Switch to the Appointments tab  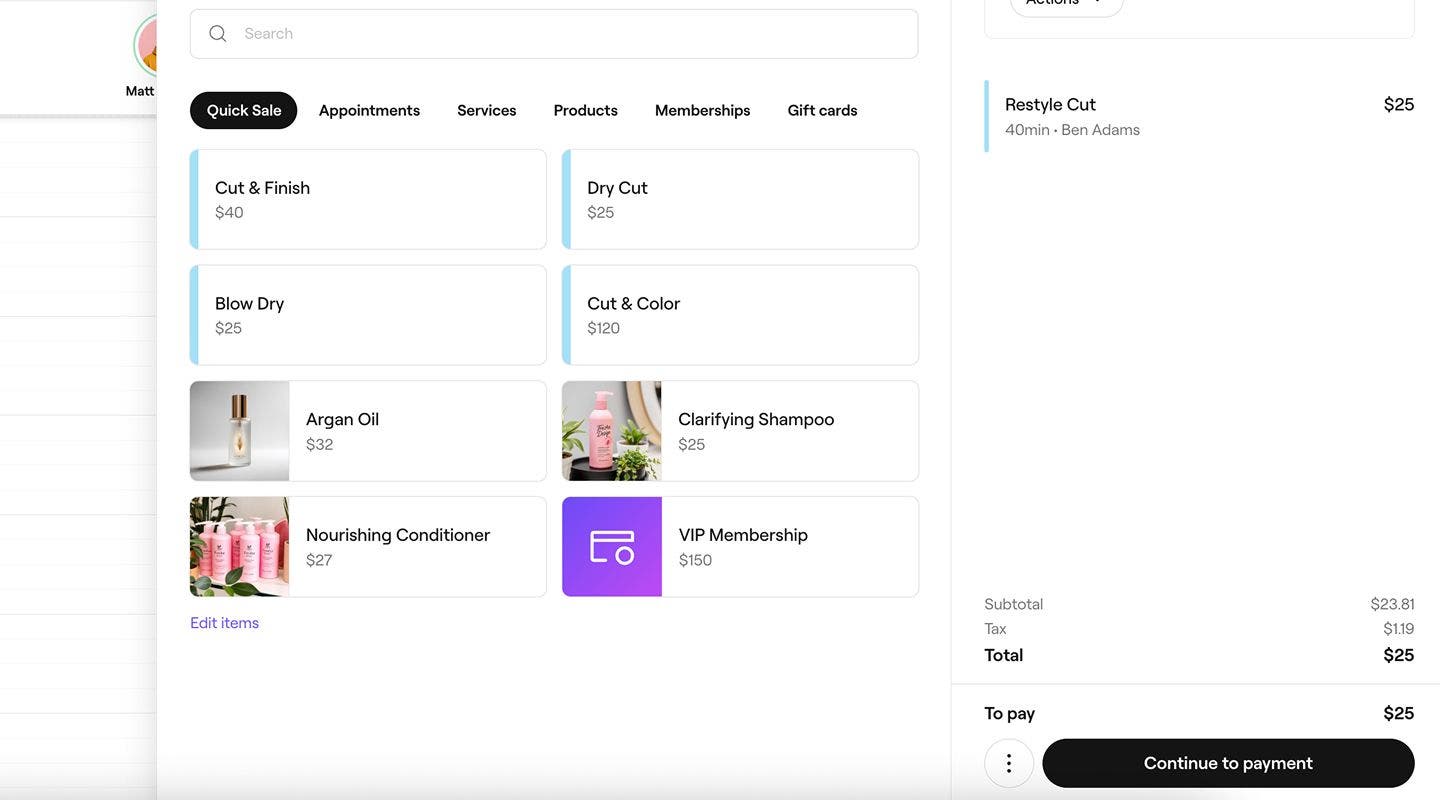(369, 111)
